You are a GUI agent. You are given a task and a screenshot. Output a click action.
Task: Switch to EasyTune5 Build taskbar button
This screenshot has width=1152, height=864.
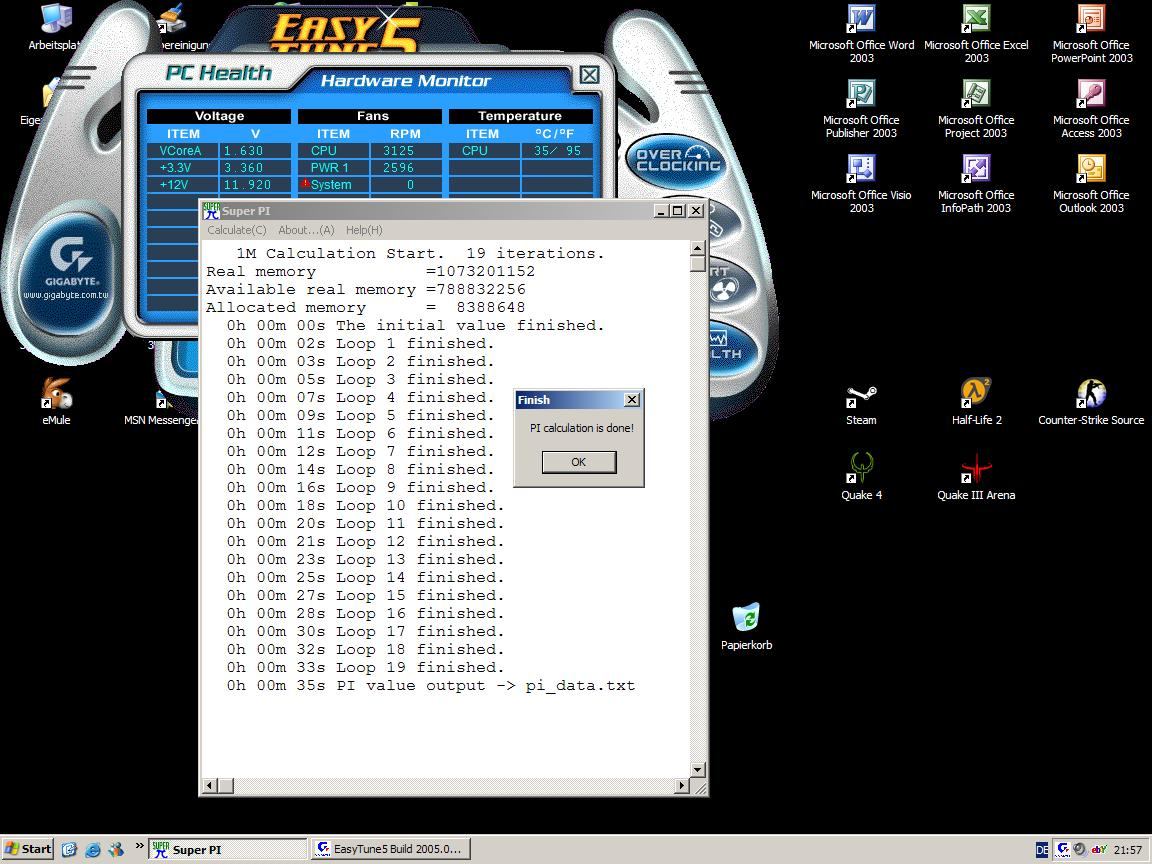(390, 849)
